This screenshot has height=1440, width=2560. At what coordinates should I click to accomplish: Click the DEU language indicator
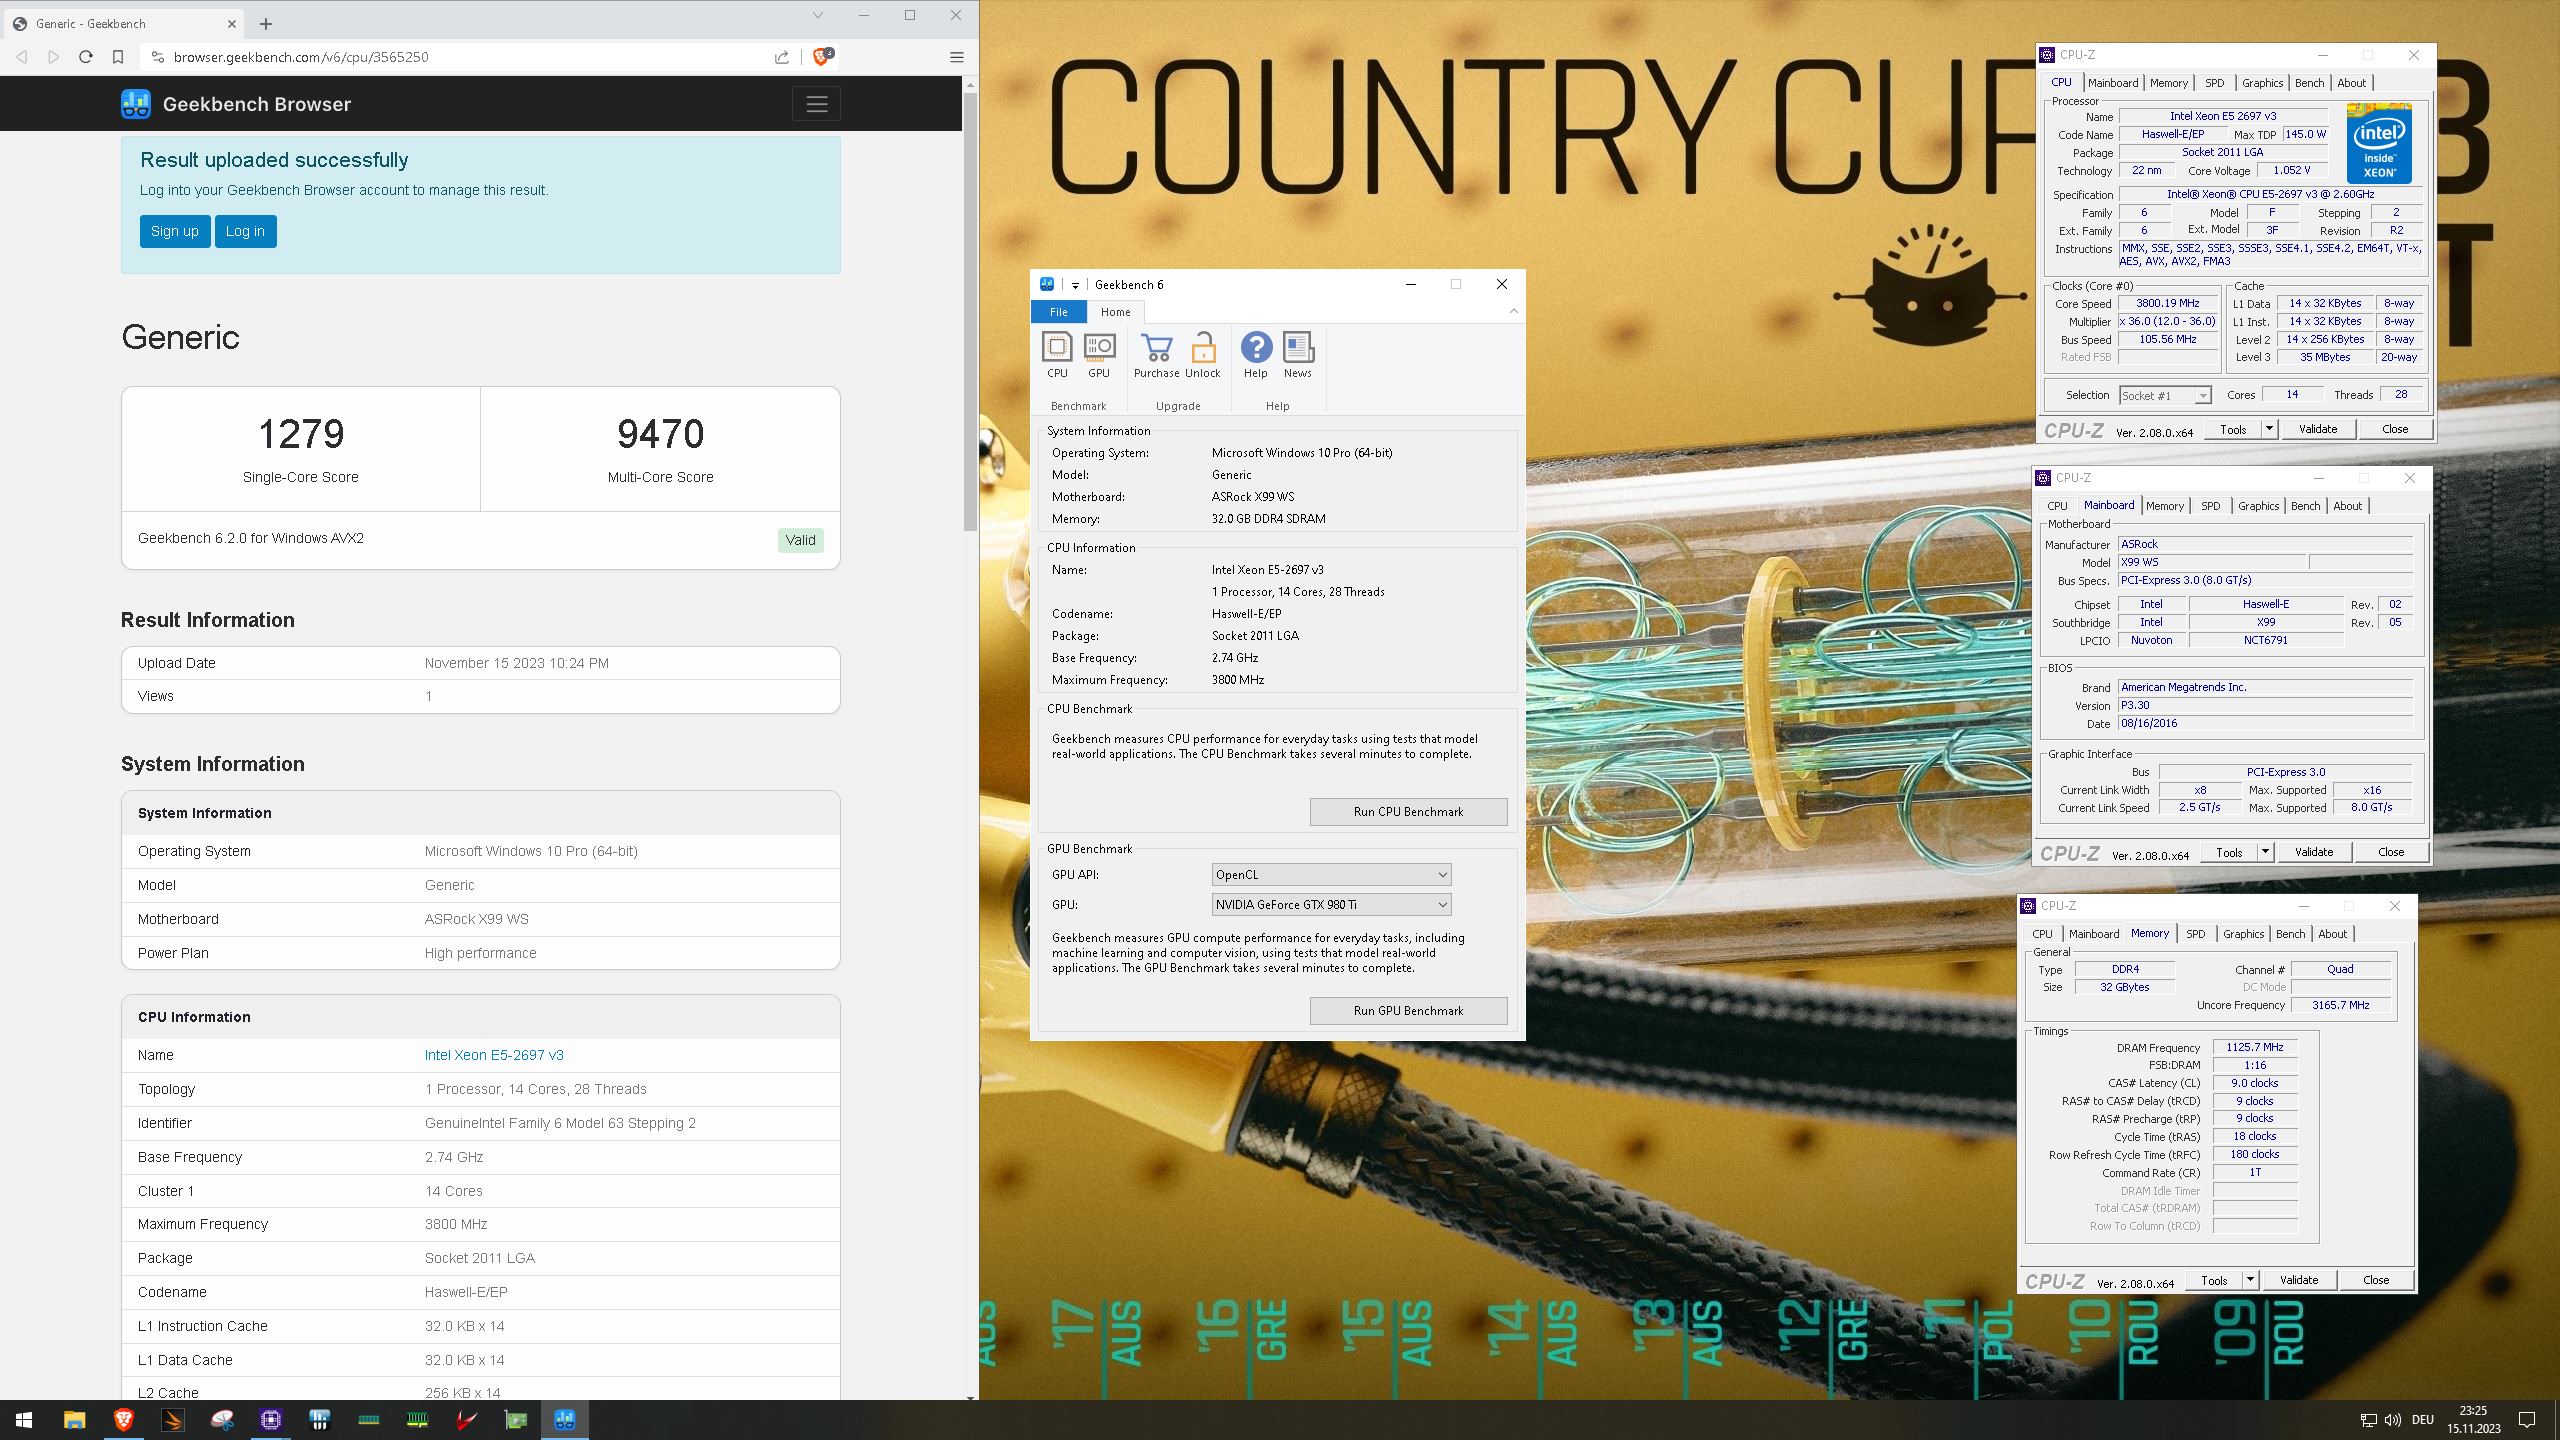tap(2423, 1420)
